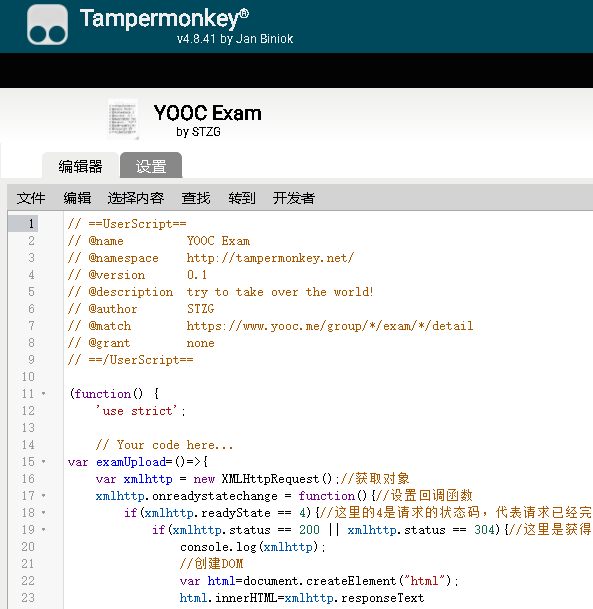The height and width of the screenshot is (609, 593).
Task: Collapse the code fold at line 17
Action: click(43, 496)
